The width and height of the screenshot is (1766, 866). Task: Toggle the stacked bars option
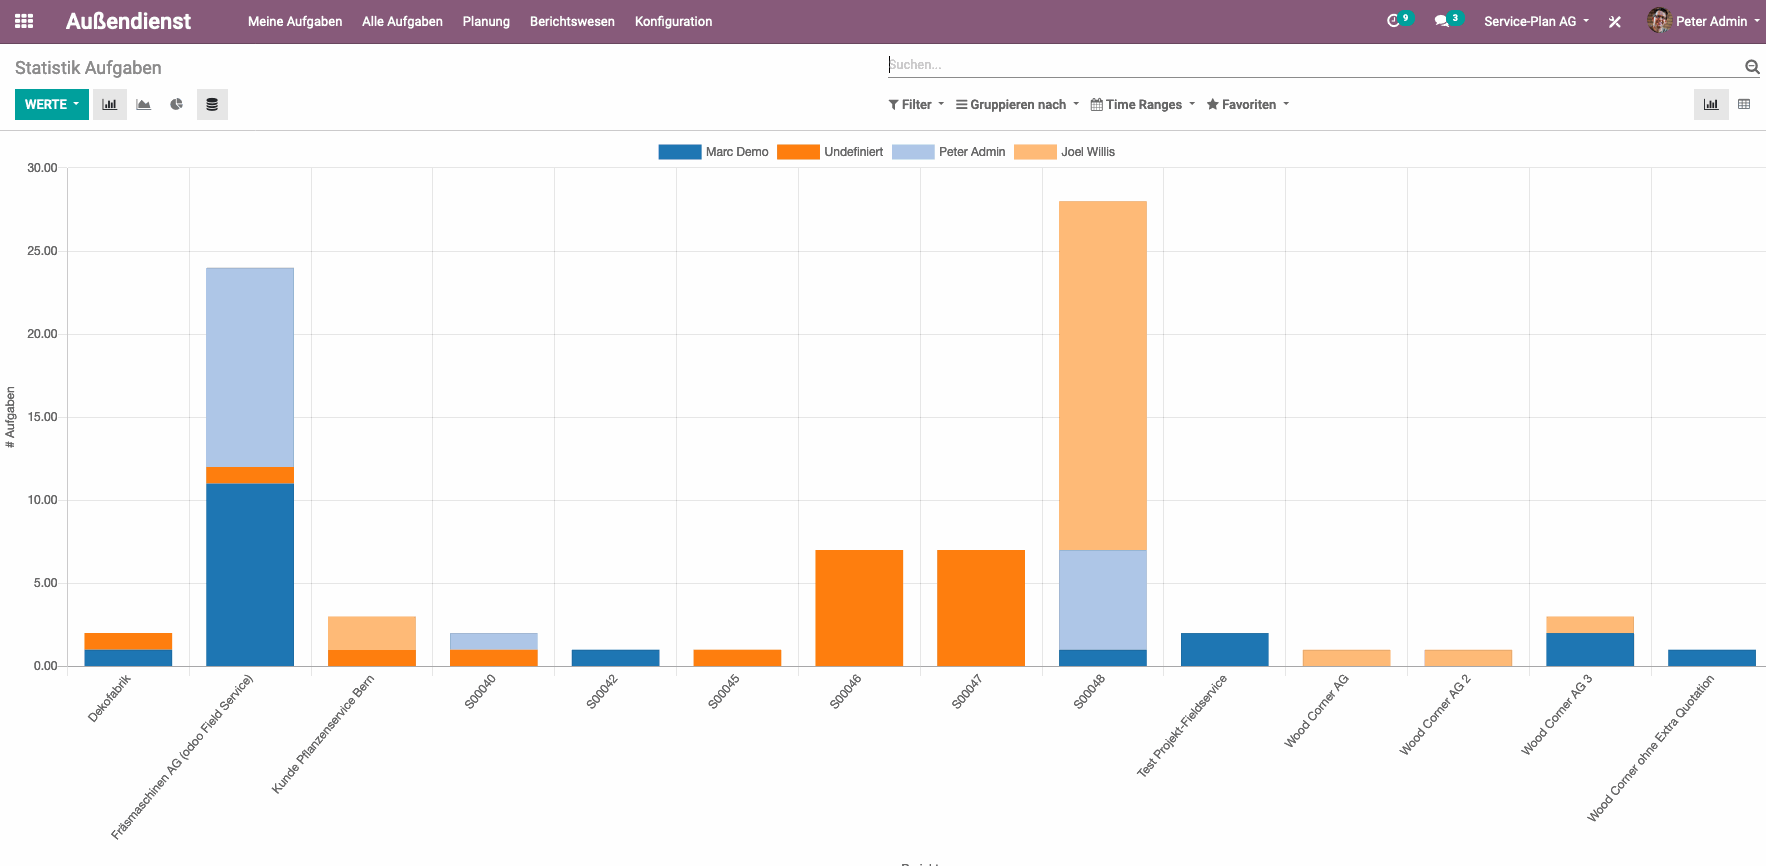click(212, 104)
